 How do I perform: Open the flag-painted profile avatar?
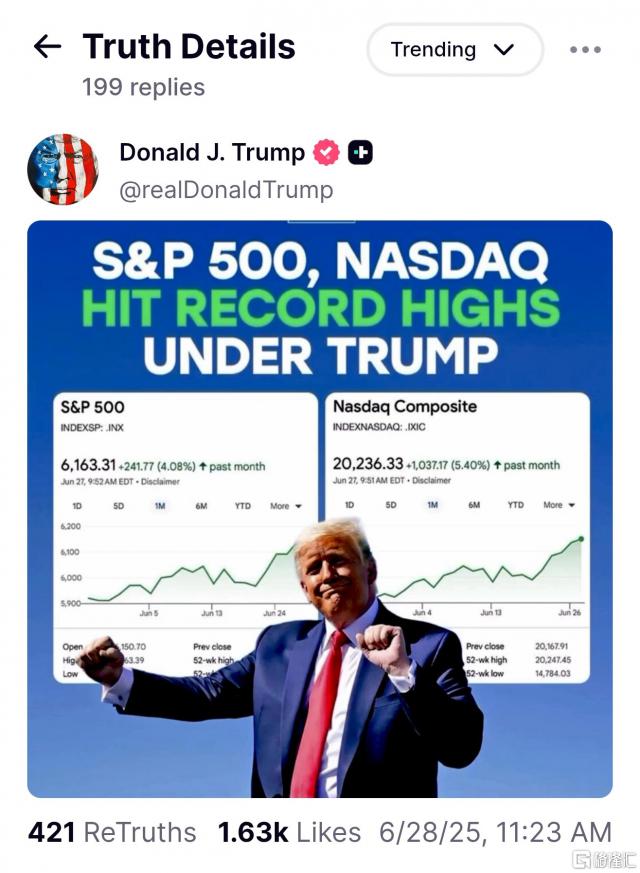point(62,169)
